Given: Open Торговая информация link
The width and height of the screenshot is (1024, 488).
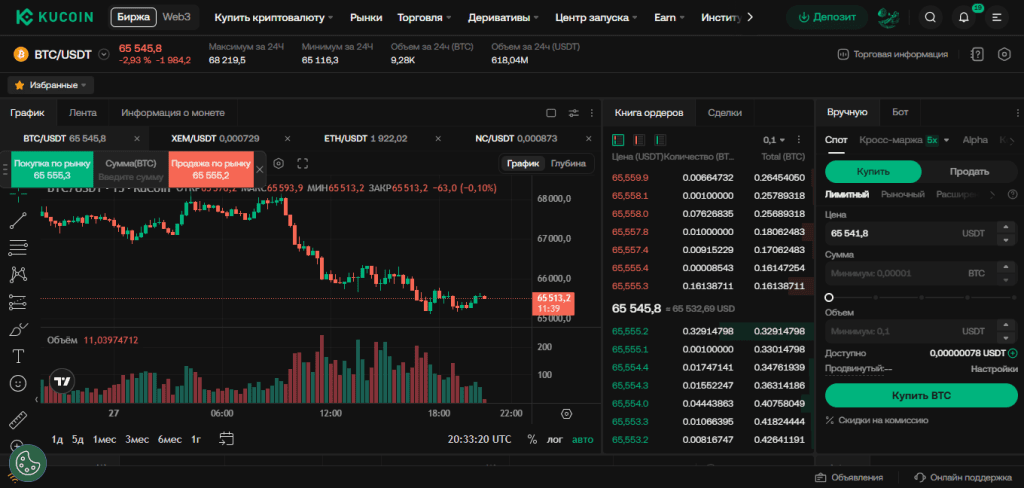Looking at the screenshot, I should [893, 54].
